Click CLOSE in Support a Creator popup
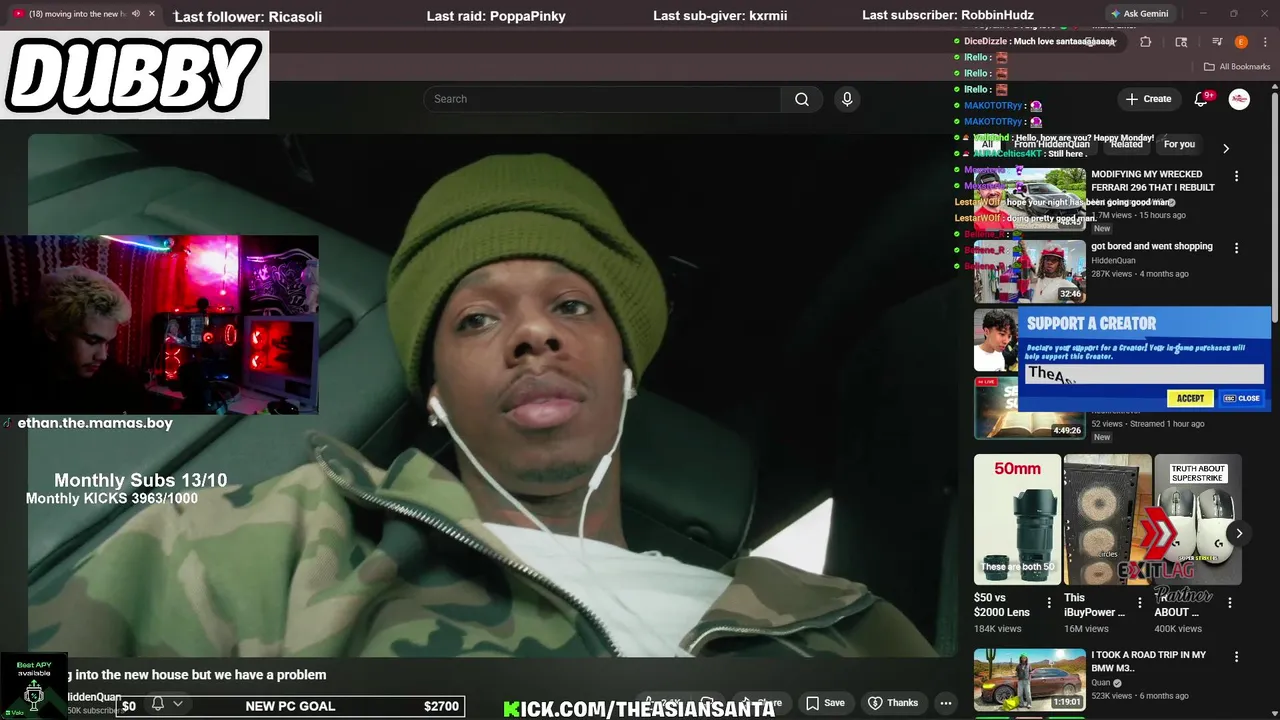 (x=1242, y=398)
